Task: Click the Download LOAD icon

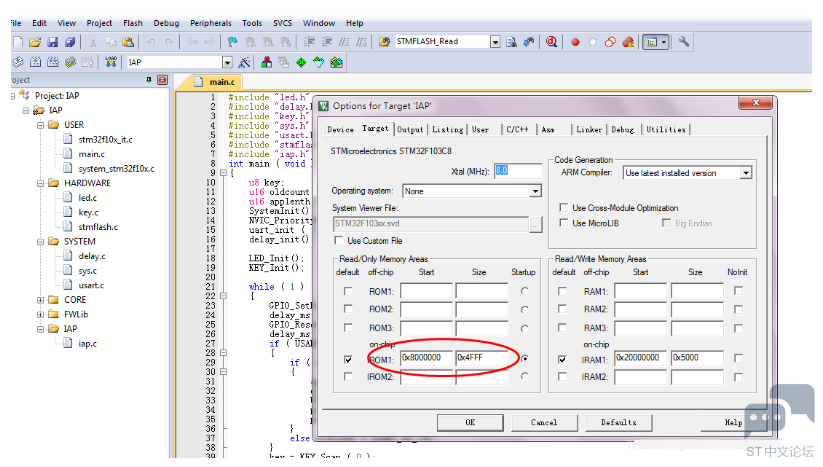Action: tap(111, 62)
